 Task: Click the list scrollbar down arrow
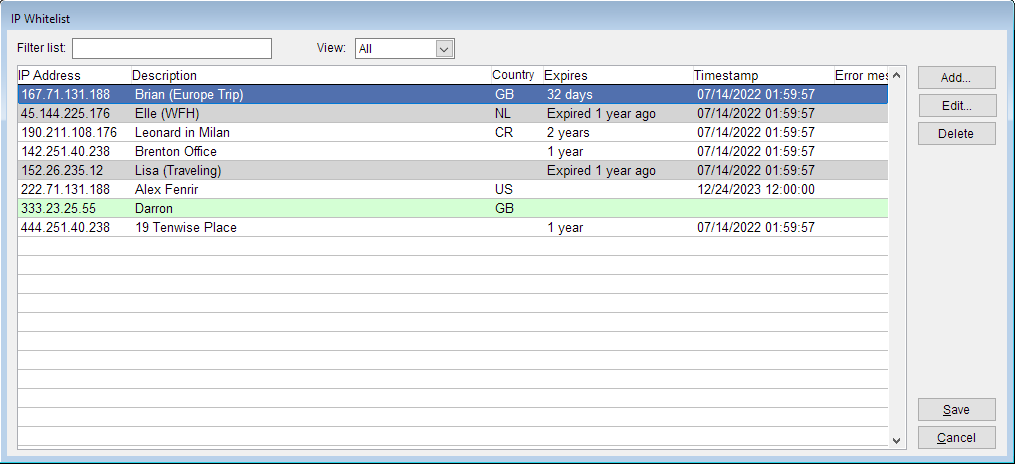click(x=896, y=440)
